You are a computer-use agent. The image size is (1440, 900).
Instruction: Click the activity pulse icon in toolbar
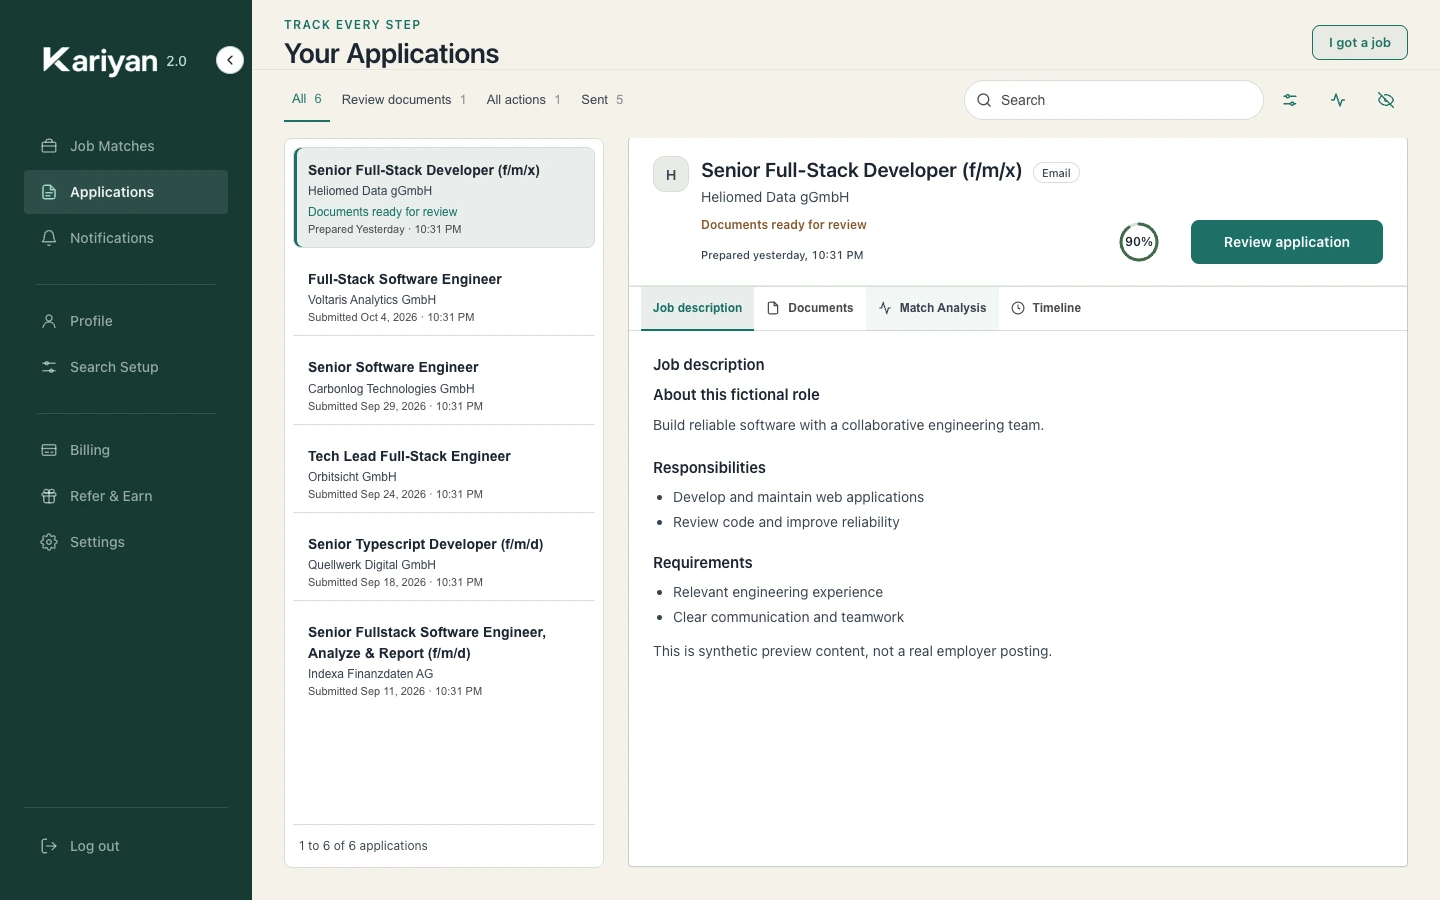tap(1338, 100)
